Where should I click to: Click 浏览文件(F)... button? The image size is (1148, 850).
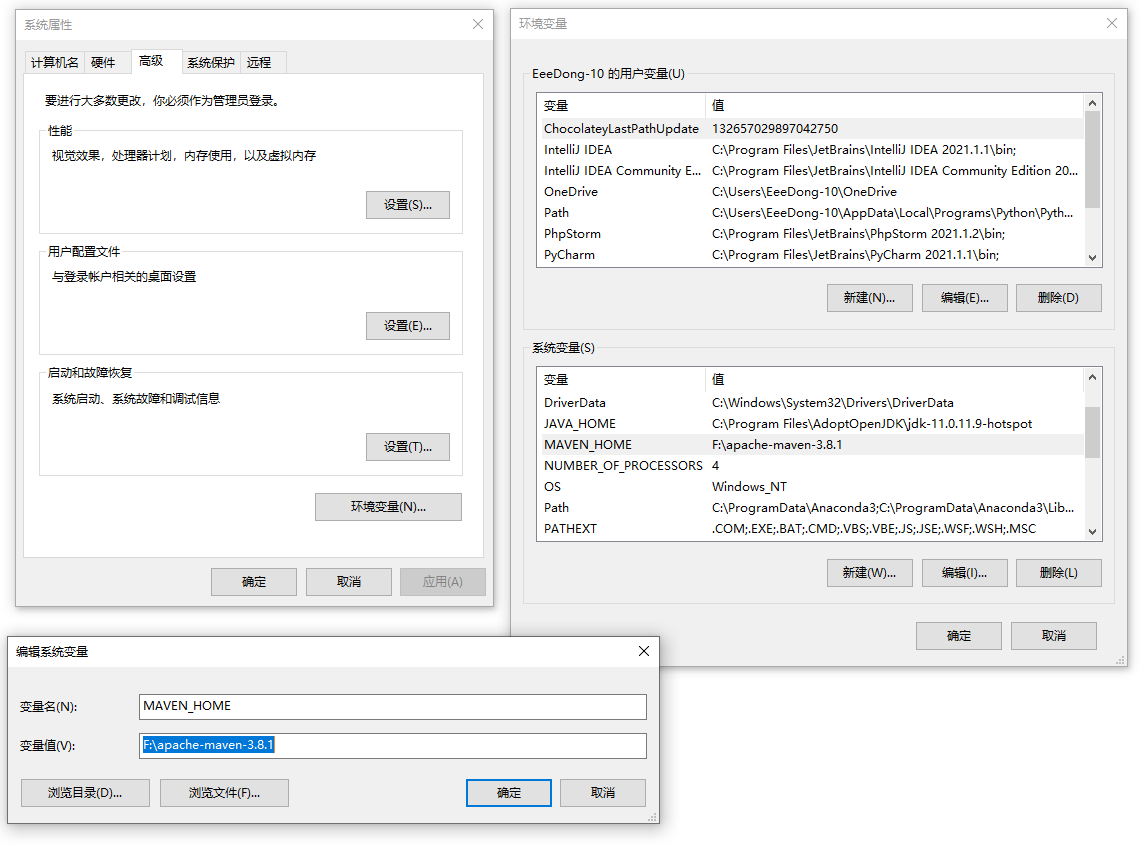pyautogui.click(x=224, y=793)
